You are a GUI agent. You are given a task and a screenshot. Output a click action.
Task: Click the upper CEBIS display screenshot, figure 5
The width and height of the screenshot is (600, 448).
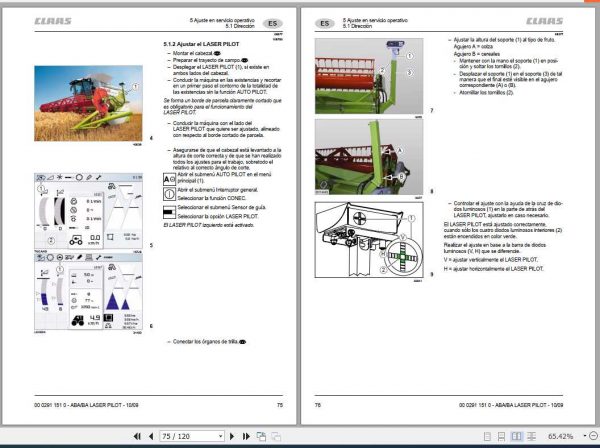(x=88, y=211)
